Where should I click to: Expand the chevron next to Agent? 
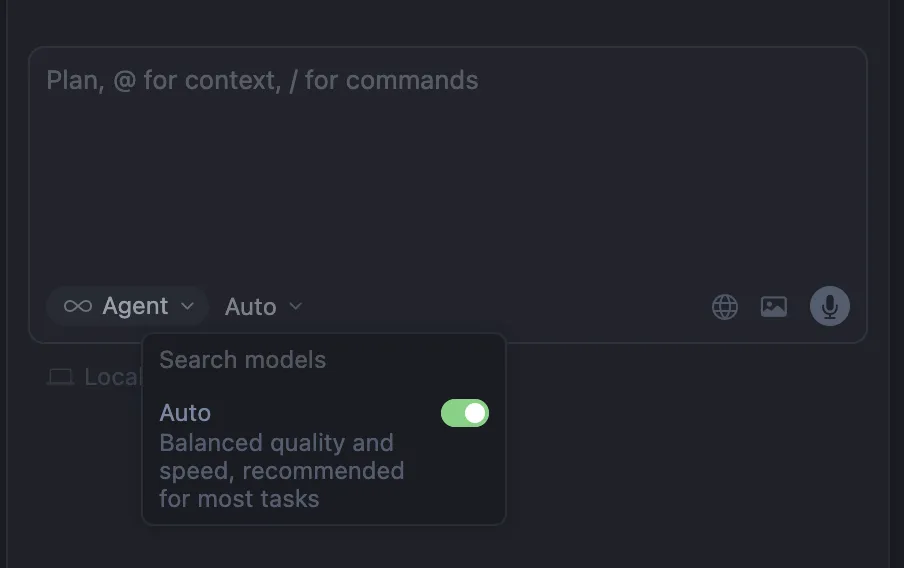coord(187,306)
